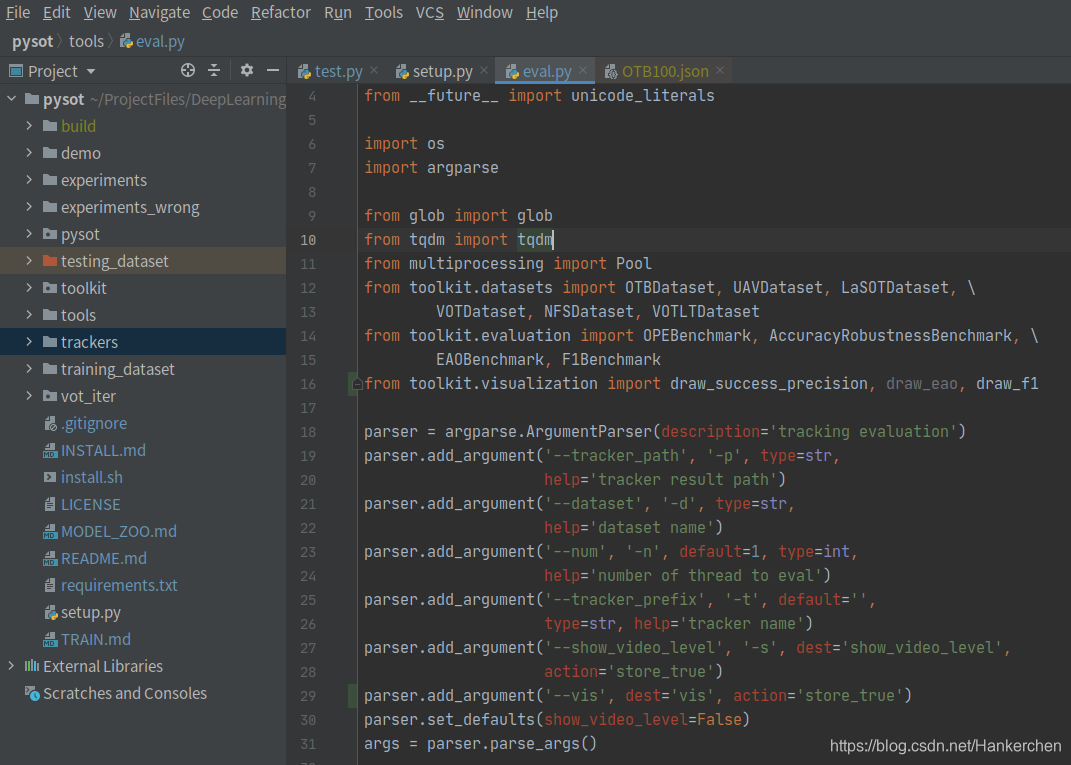Select the build folder icon
This screenshot has width=1071, height=765.
[50, 126]
